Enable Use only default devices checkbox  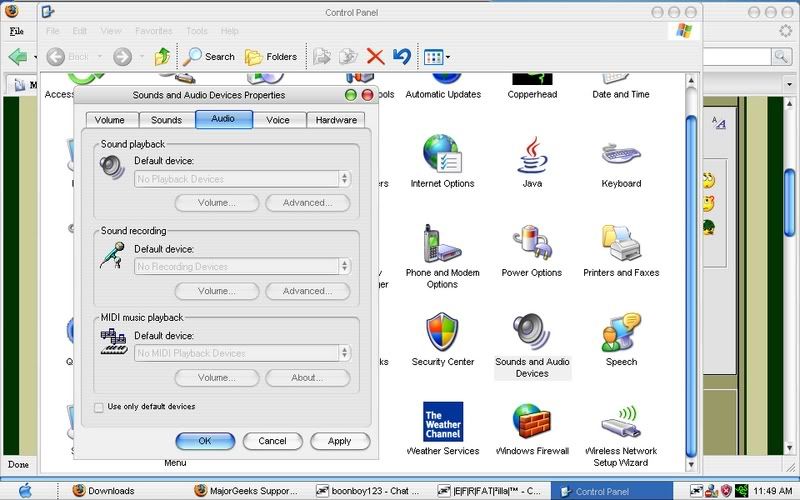[x=98, y=407]
